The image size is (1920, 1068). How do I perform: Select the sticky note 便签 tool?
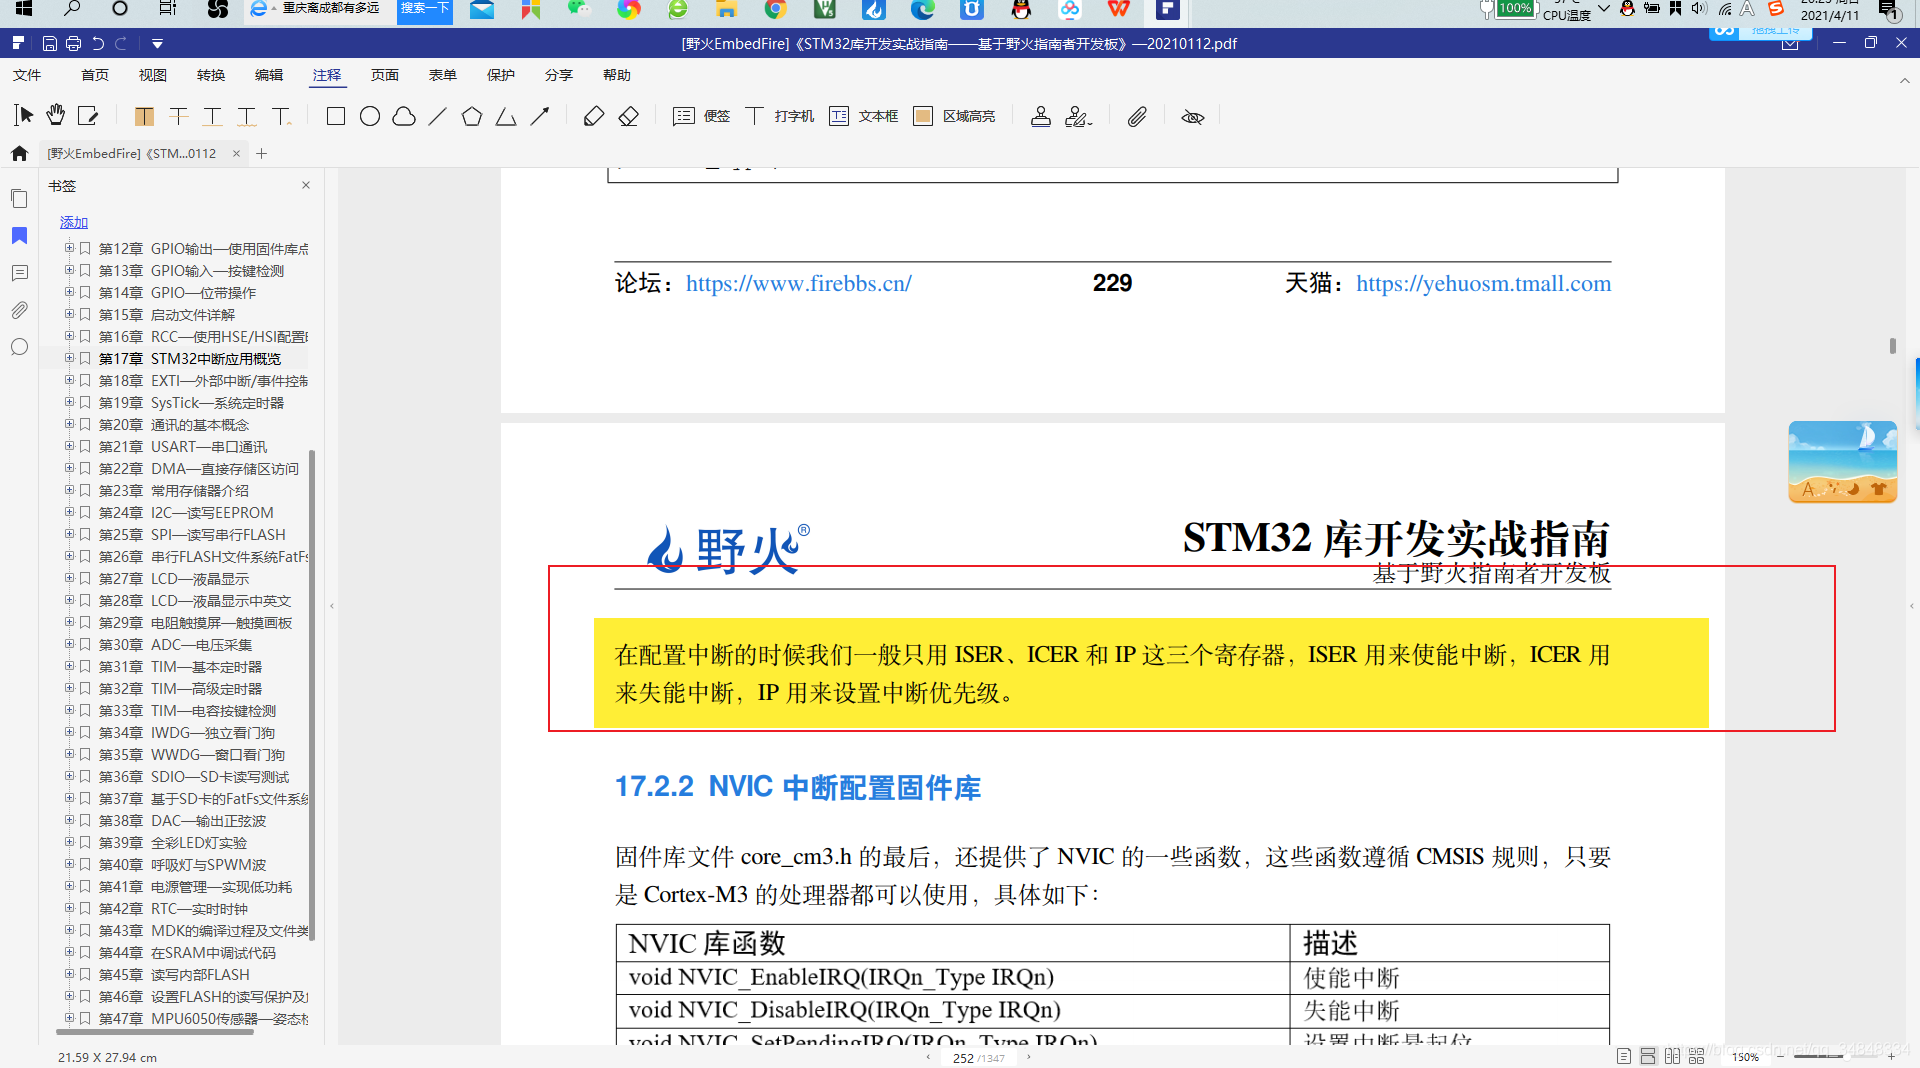[x=702, y=116]
